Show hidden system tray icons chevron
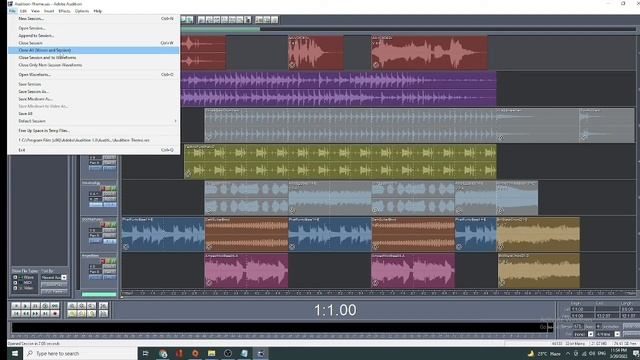The height and width of the screenshot is (360, 640). tap(568, 353)
